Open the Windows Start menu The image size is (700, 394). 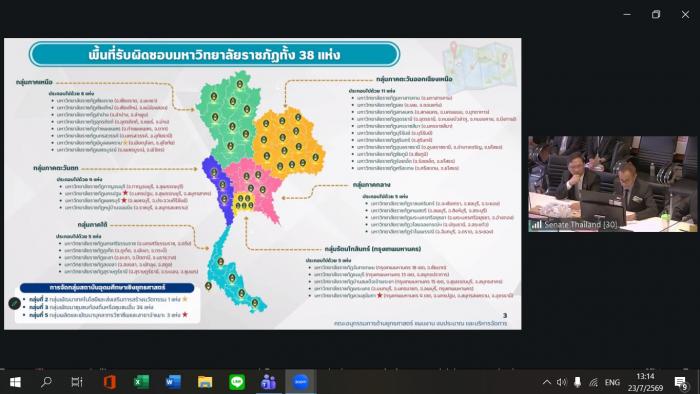pyautogui.click(x=15, y=382)
